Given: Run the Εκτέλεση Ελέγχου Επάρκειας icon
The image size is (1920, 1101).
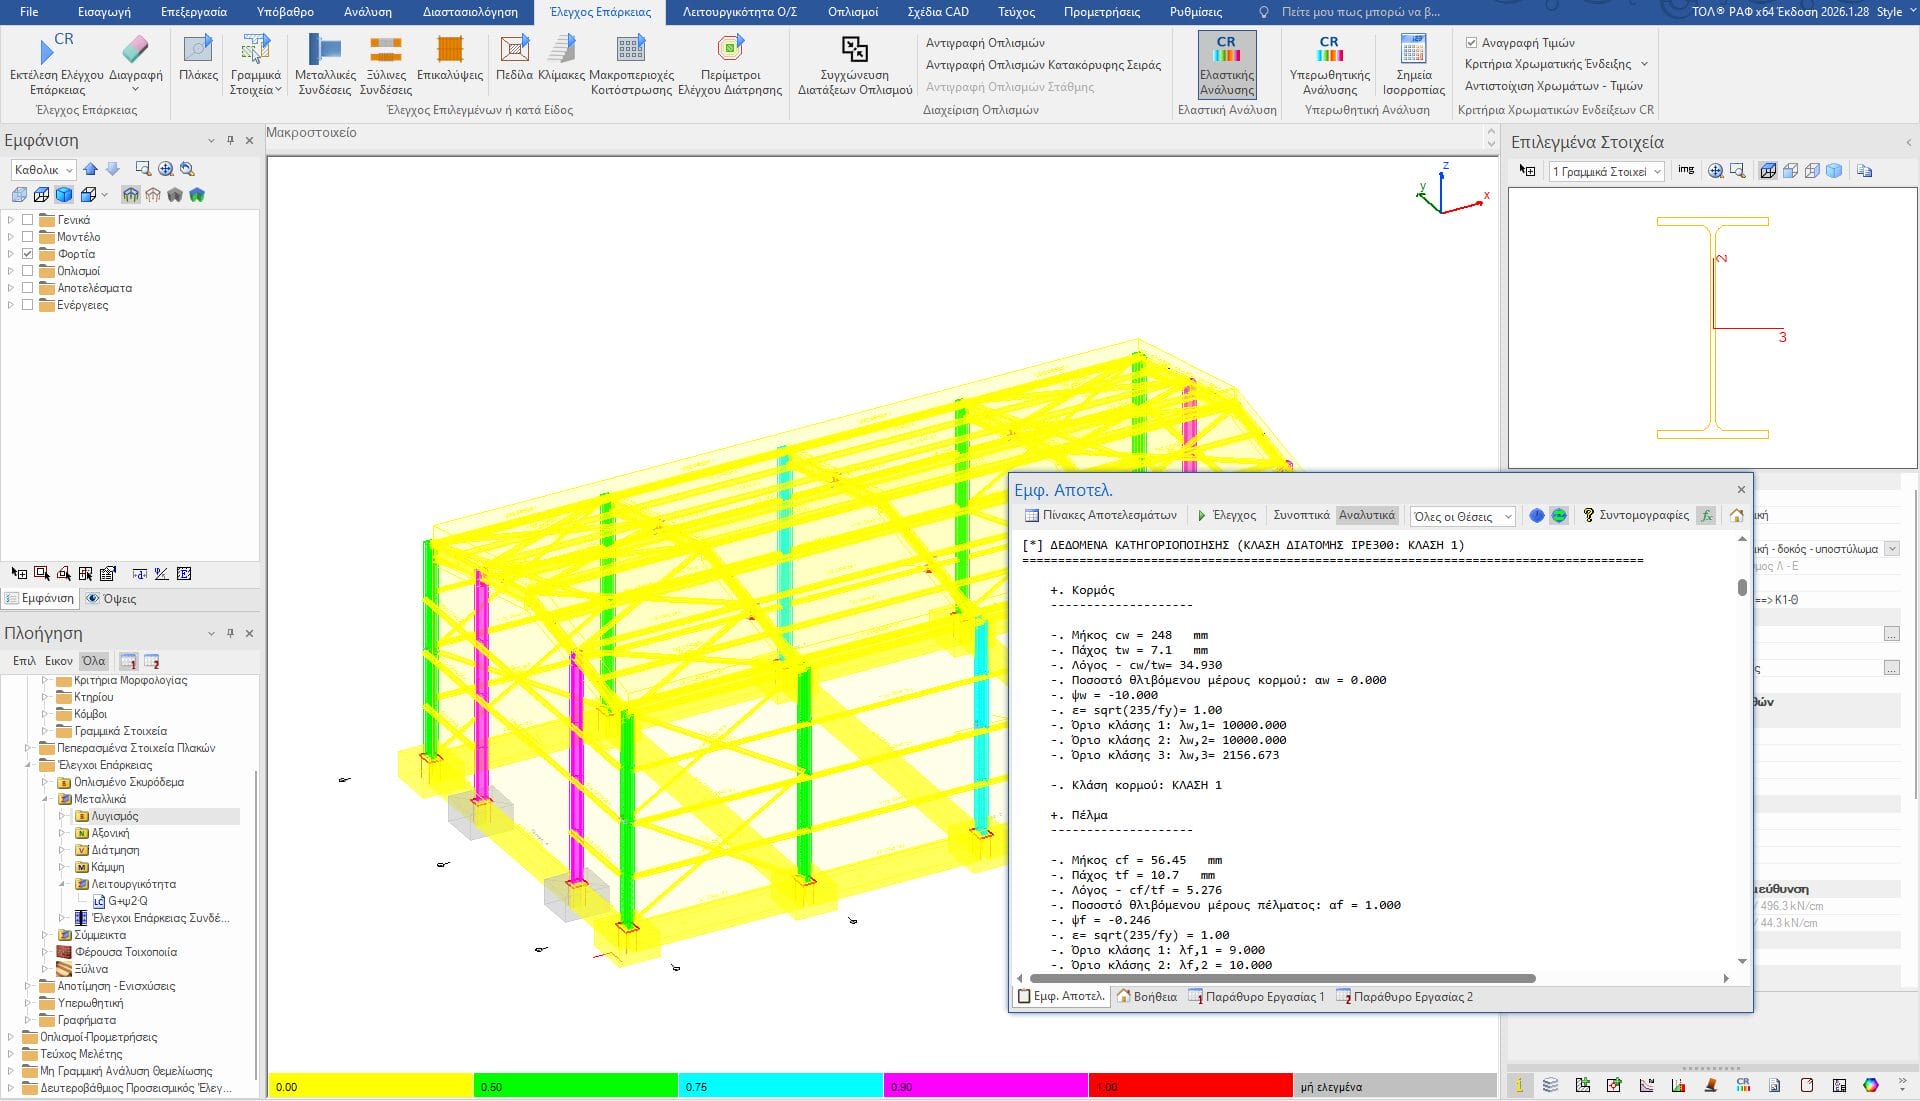Looking at the screenshot, I should click(54, 49).
